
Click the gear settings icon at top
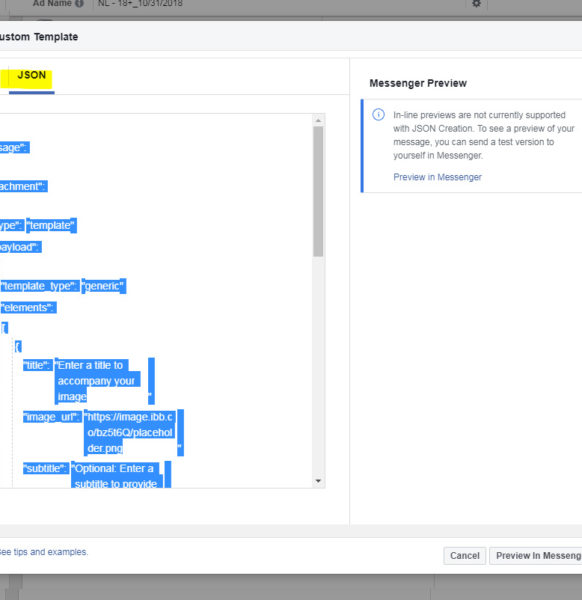click(x=476, y=3)
